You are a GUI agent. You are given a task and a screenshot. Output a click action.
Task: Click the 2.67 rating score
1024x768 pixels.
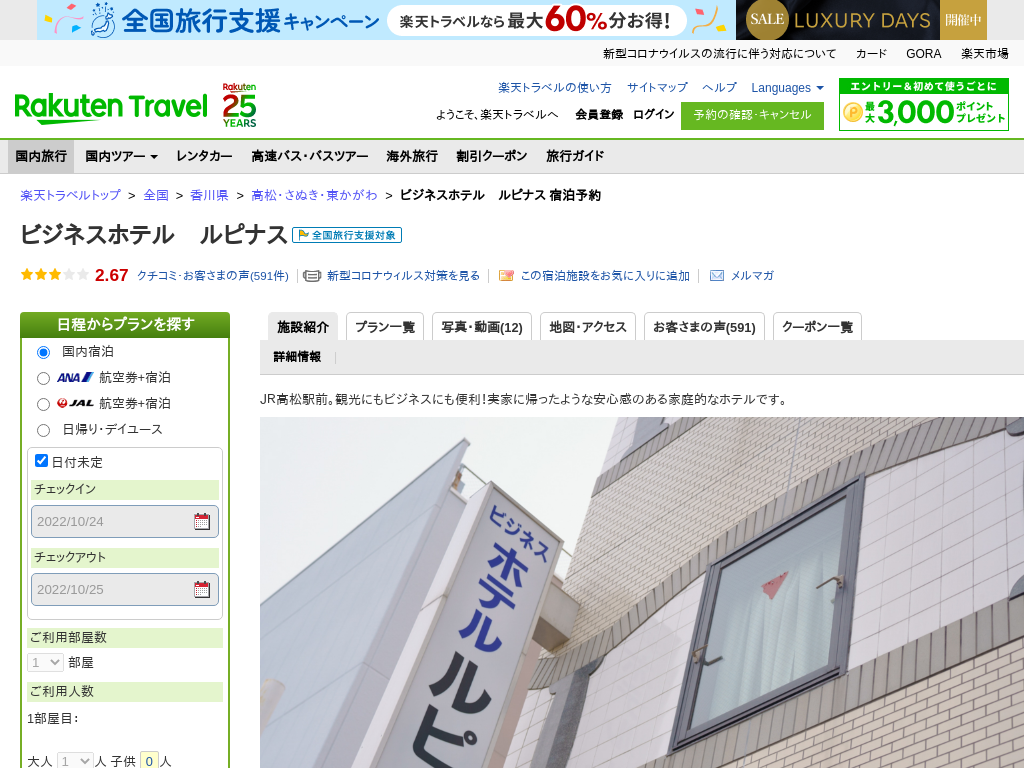[x=112, y=276]
